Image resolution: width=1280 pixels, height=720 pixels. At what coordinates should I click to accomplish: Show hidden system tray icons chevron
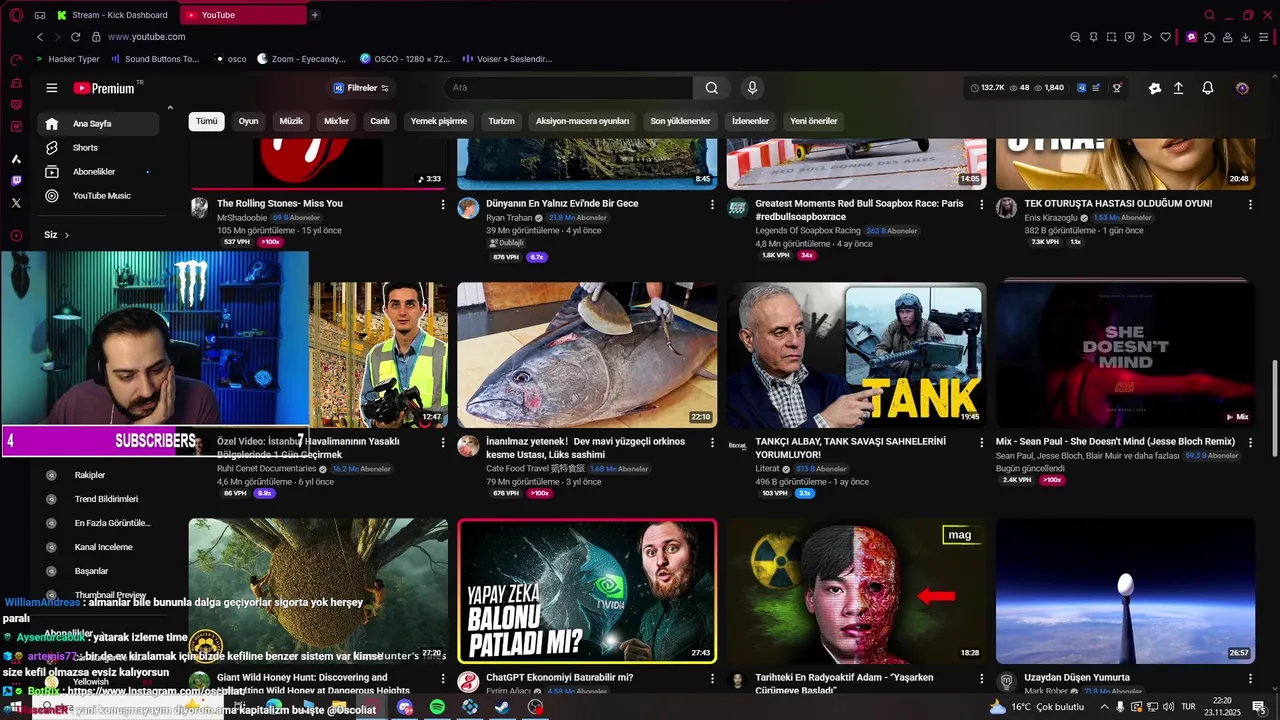pos(1105,707)
